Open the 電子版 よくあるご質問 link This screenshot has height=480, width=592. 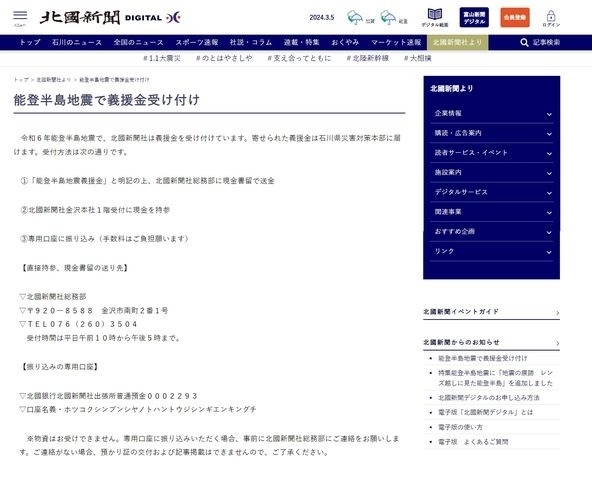pos(473,441)
